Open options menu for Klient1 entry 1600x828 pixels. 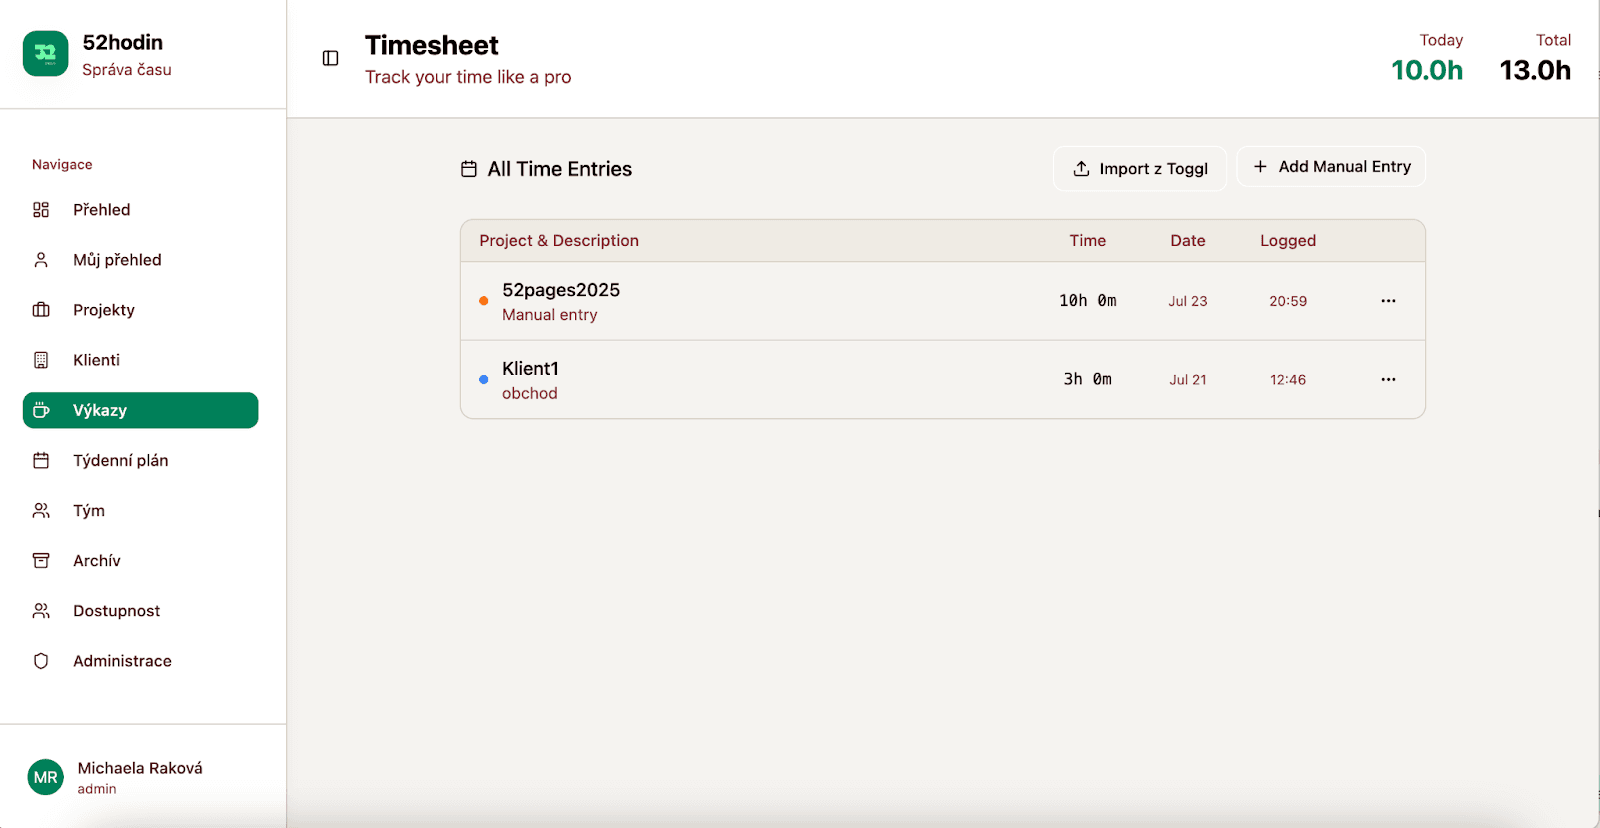(x=1388, y=380)
